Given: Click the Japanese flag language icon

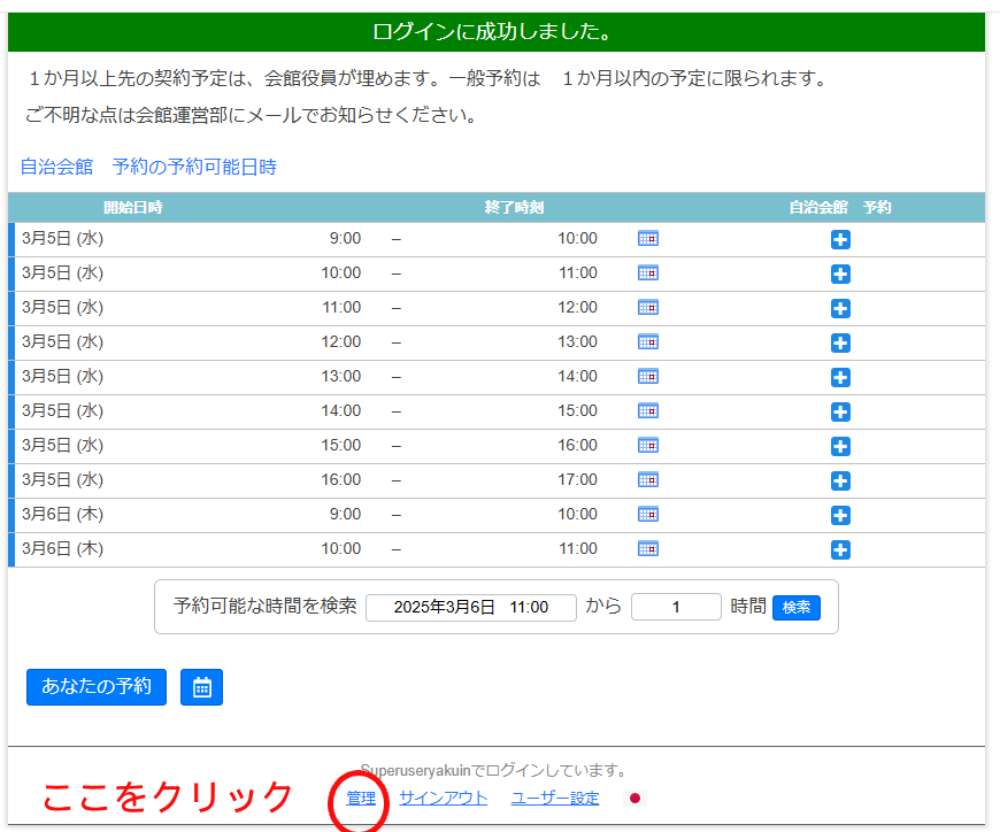Looking at the screenshot, I should [634, 798].
